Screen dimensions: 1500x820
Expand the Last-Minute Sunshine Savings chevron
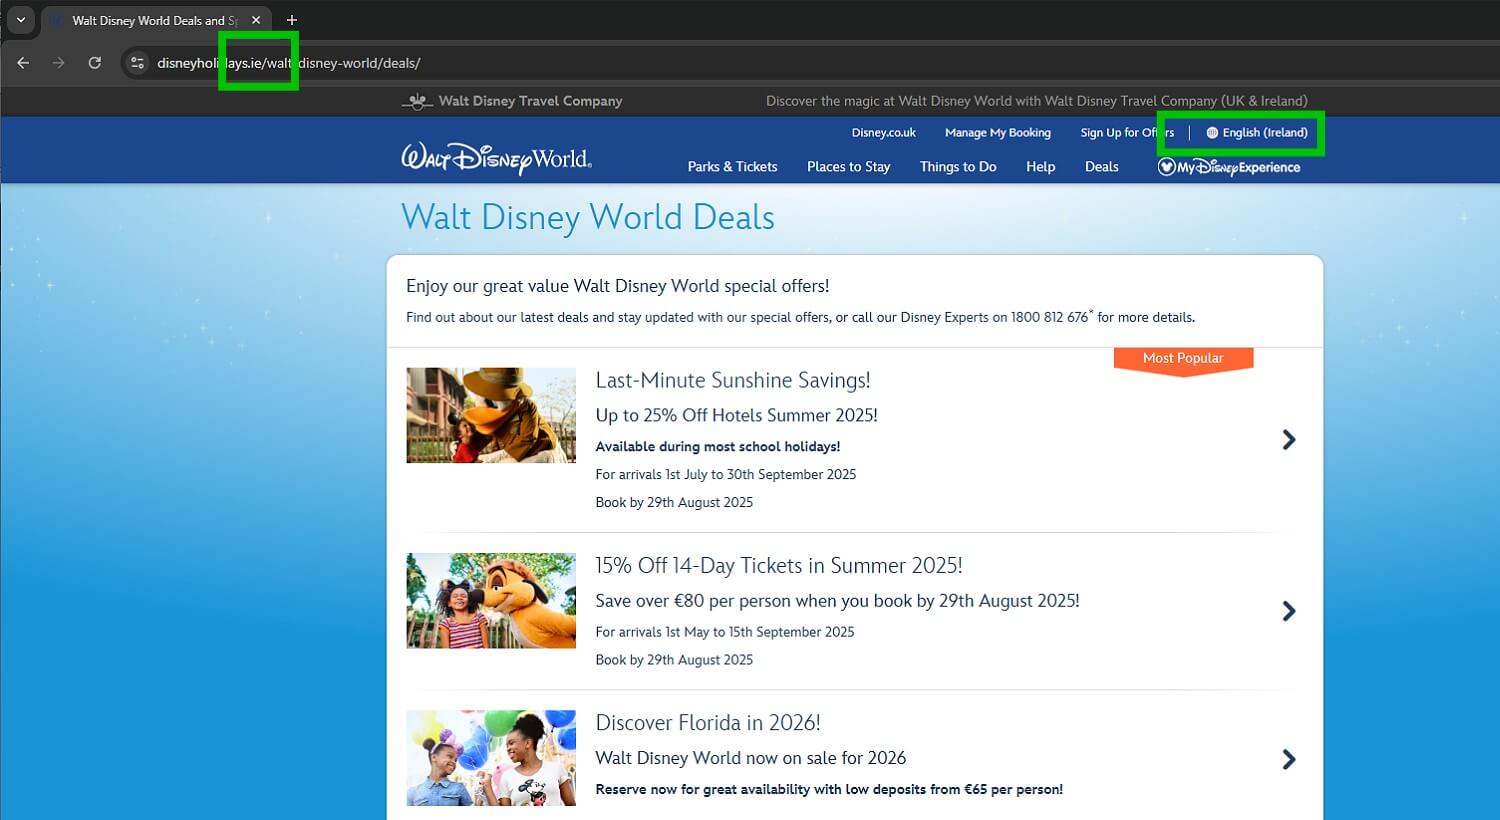click(x=1289, y=440)
